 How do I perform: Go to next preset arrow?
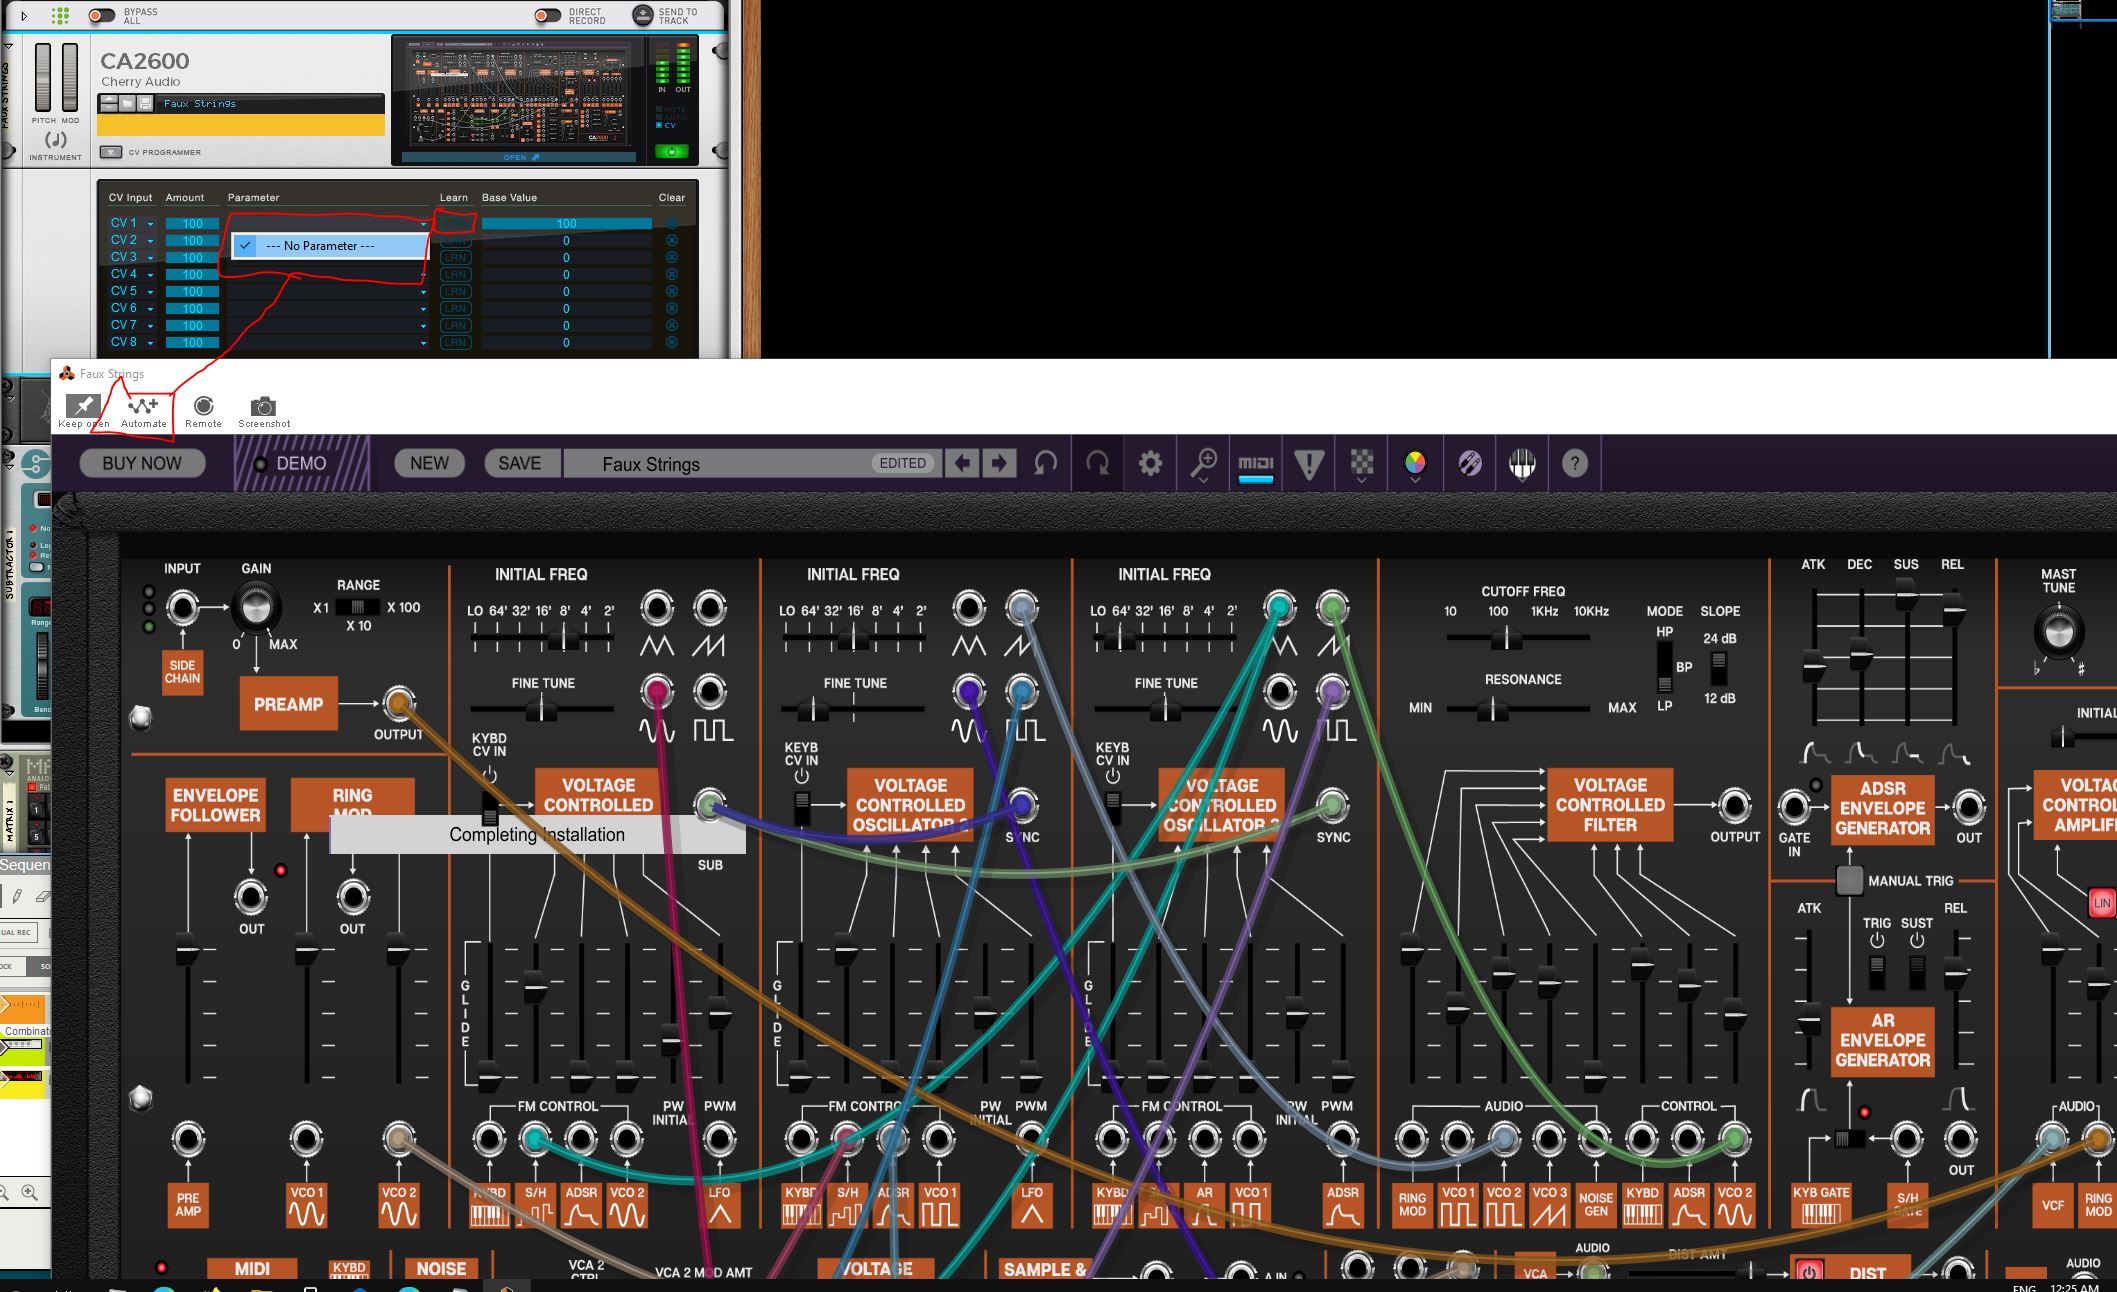point(998,463)
